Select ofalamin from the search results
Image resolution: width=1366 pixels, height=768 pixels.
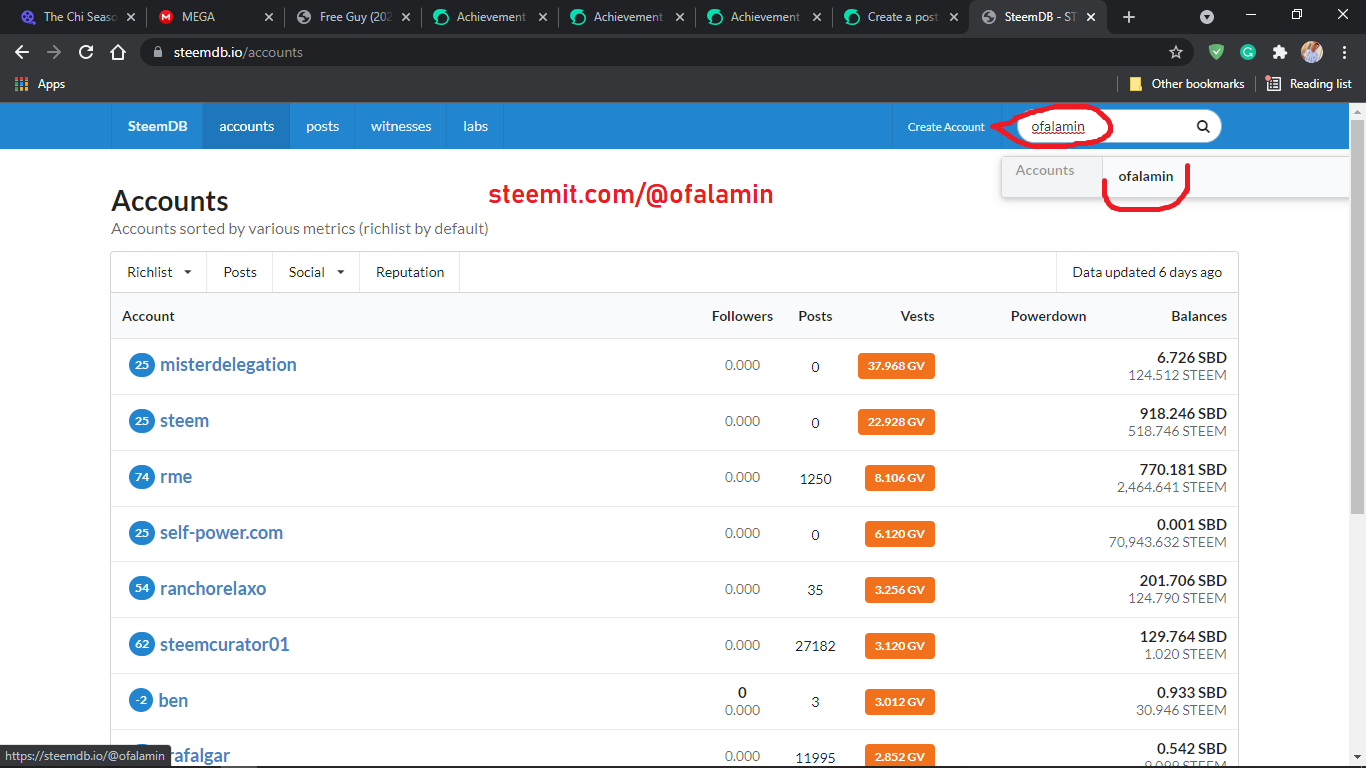click(x=1146, y=177)
